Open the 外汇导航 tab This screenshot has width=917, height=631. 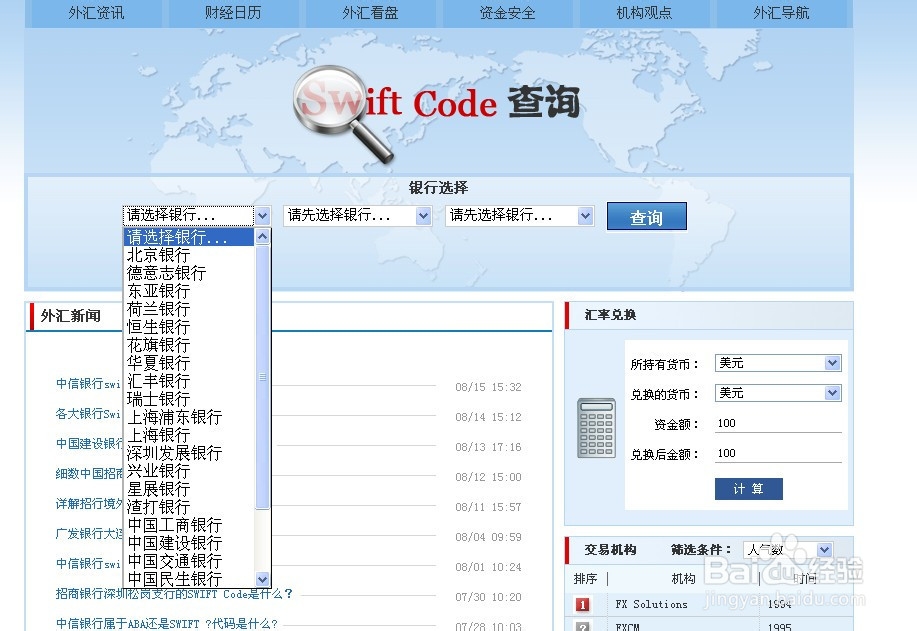(781, 13)
